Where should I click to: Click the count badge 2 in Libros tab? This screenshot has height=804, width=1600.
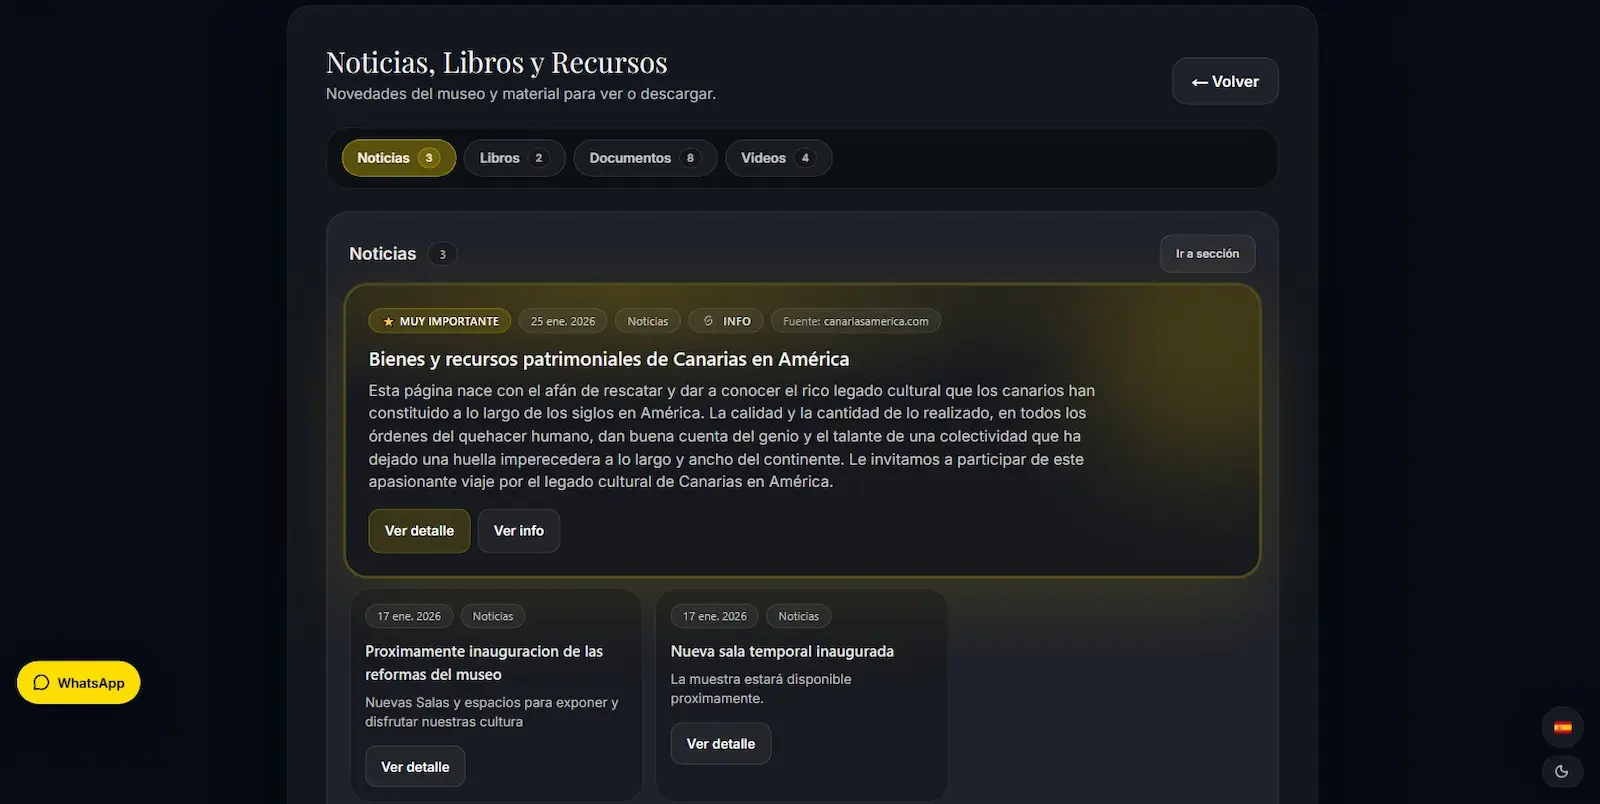[x=539, y=158]
